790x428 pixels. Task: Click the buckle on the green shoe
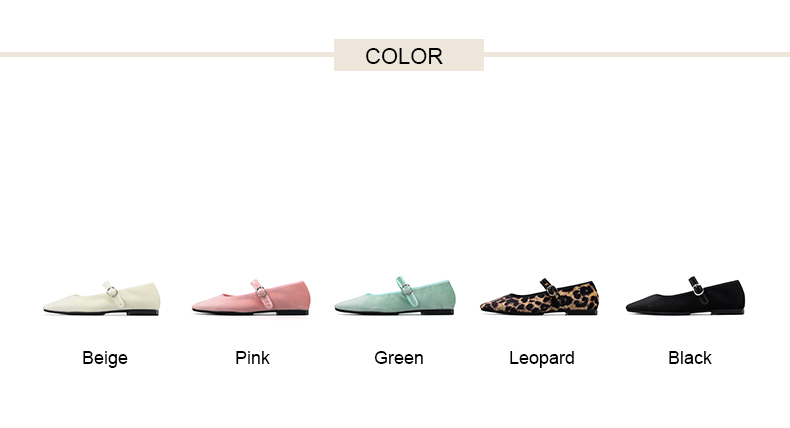[x=407, y=289]
